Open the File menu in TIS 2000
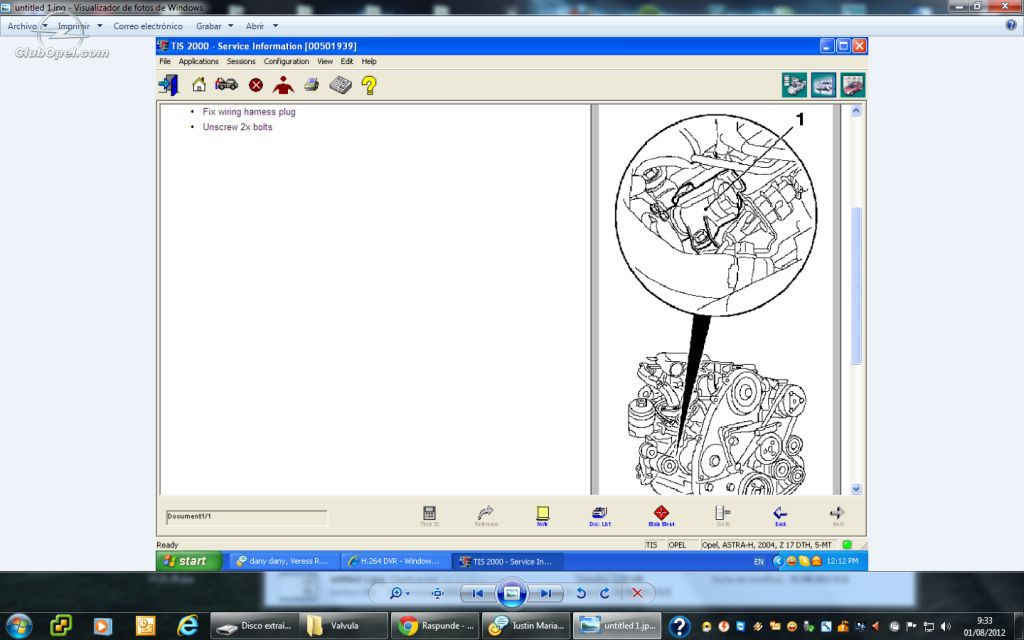The height and width of the screenshot is (640, 1024). [x=165, y=61]
